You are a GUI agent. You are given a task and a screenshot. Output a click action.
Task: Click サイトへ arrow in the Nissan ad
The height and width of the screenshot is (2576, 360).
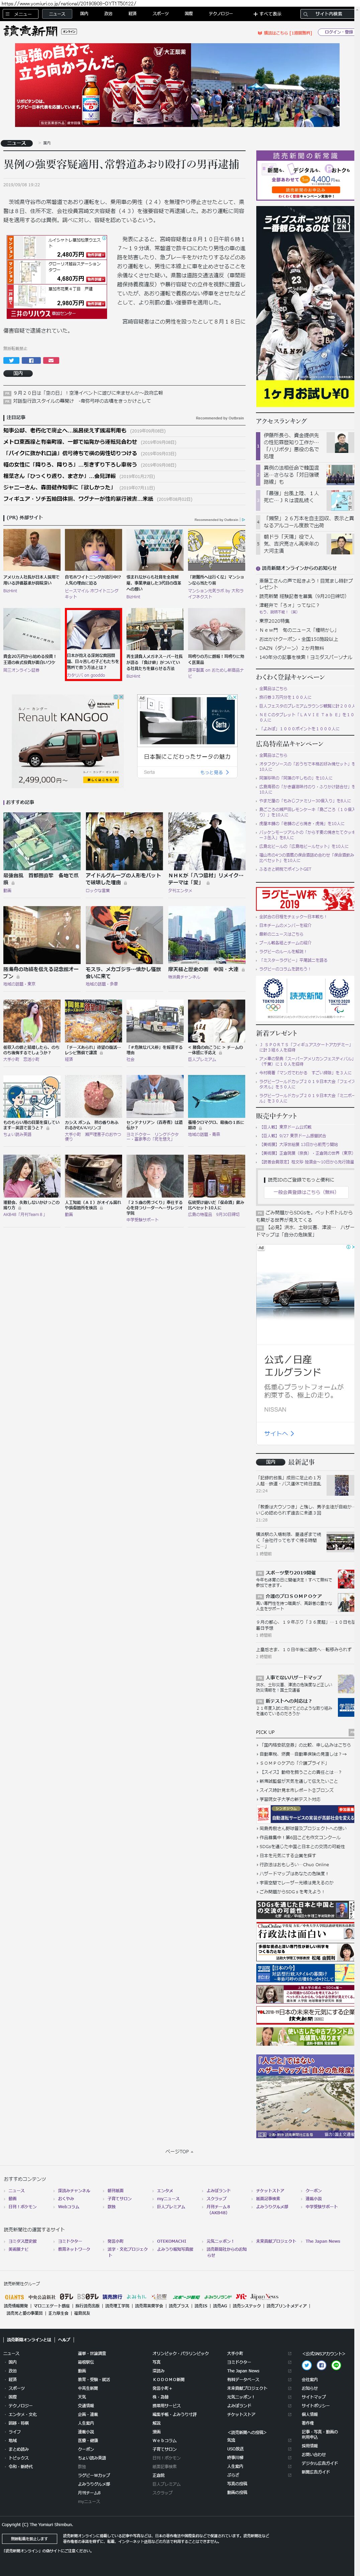(x=278, y=1433)
